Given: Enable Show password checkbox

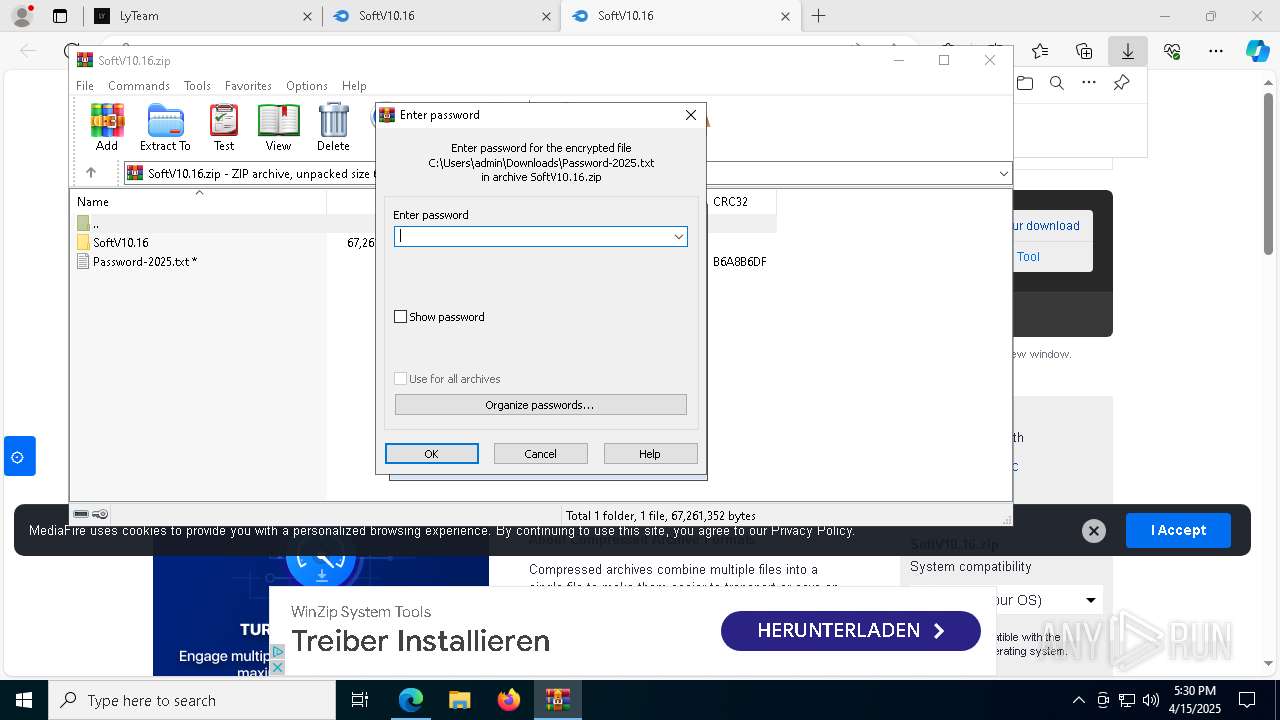Looking at the screenshot, I should 401,317.
